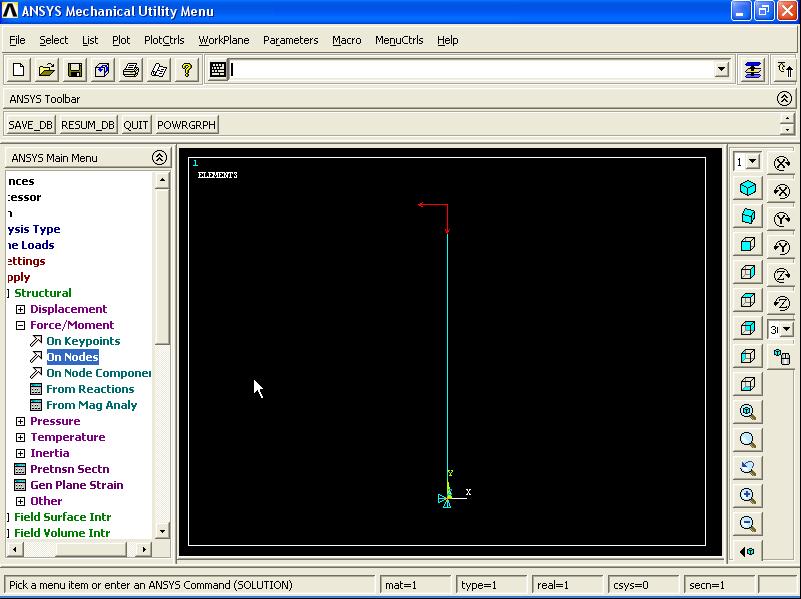Open the MenuCtrls menu
801x599 pixels.
399,40
